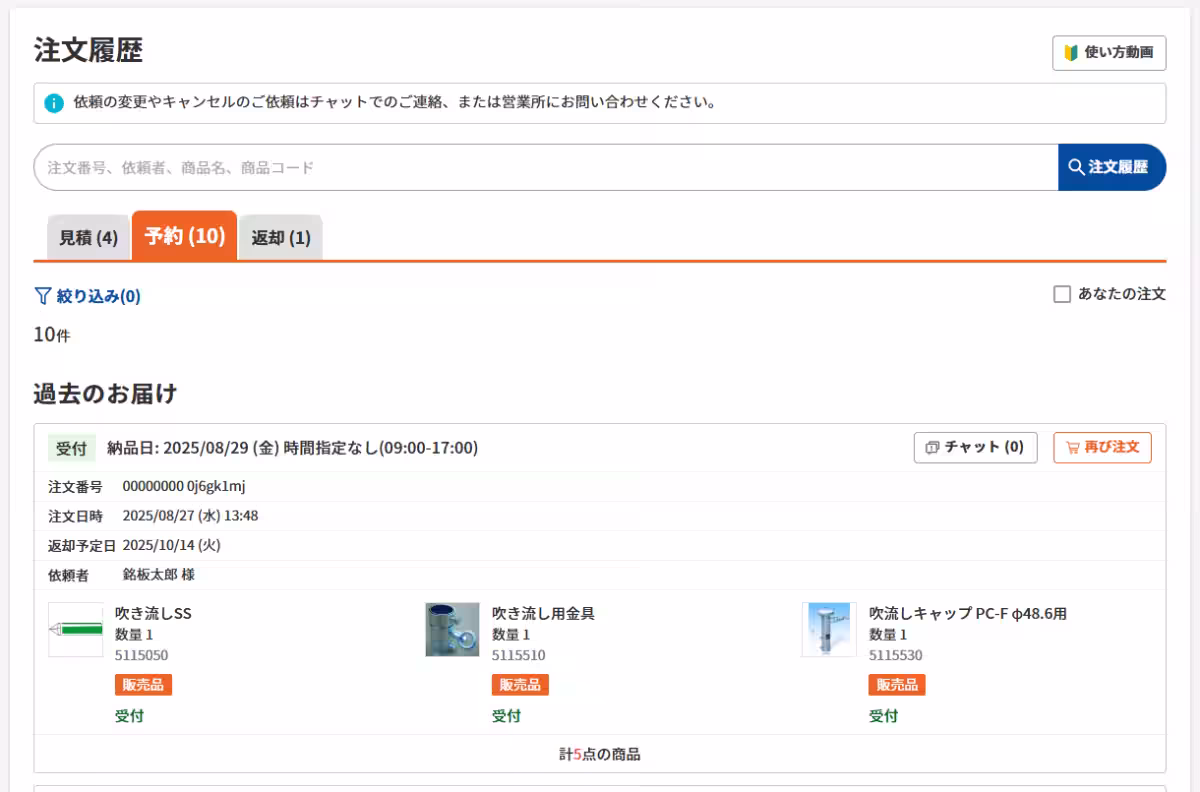Click the 使い方動画 guide button

click(x=1109, y=53)
